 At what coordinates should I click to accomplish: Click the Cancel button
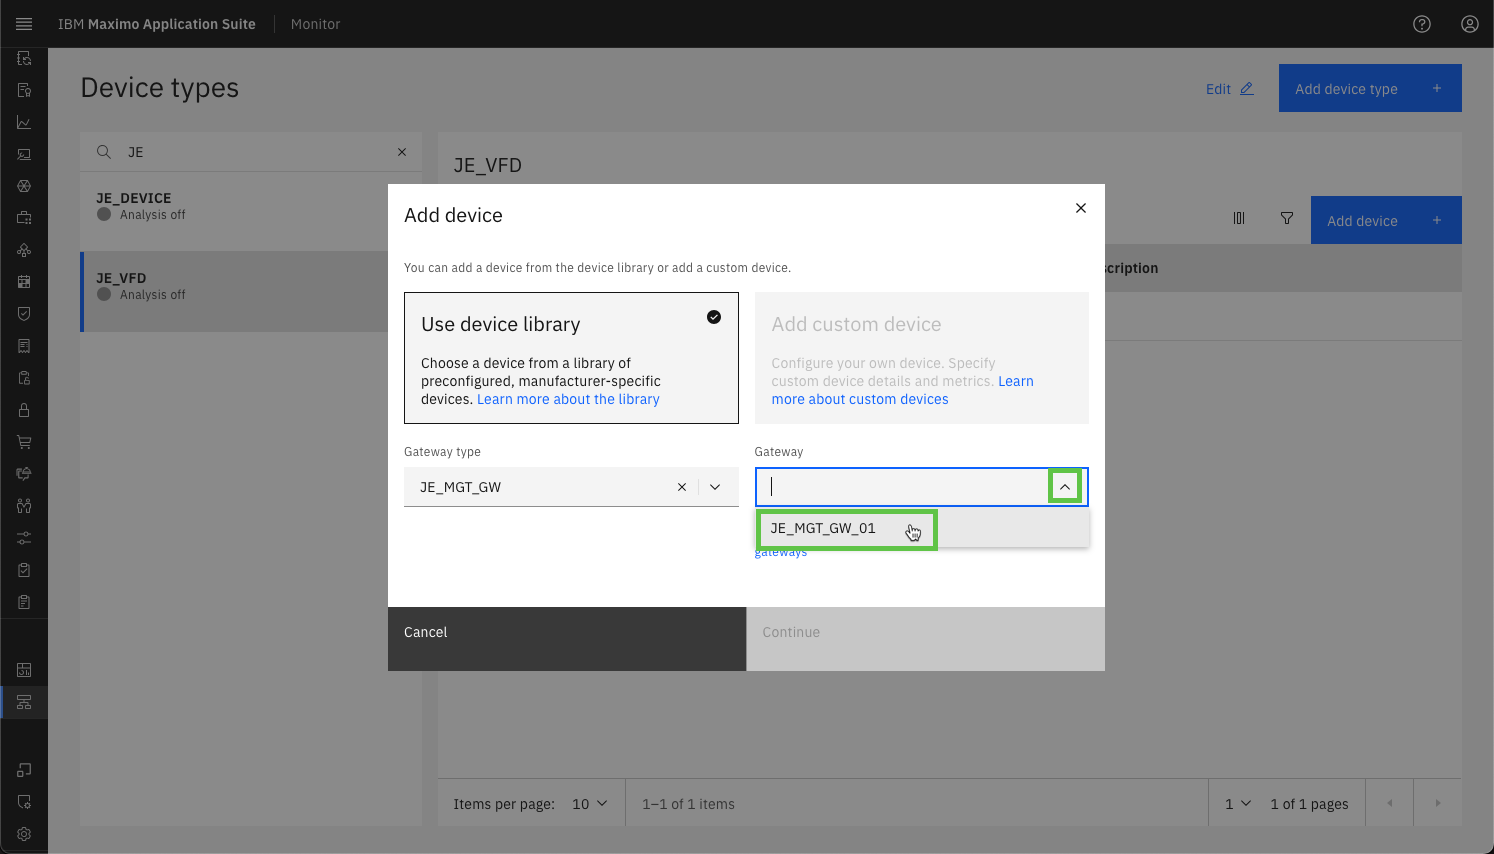pos(567,639)
